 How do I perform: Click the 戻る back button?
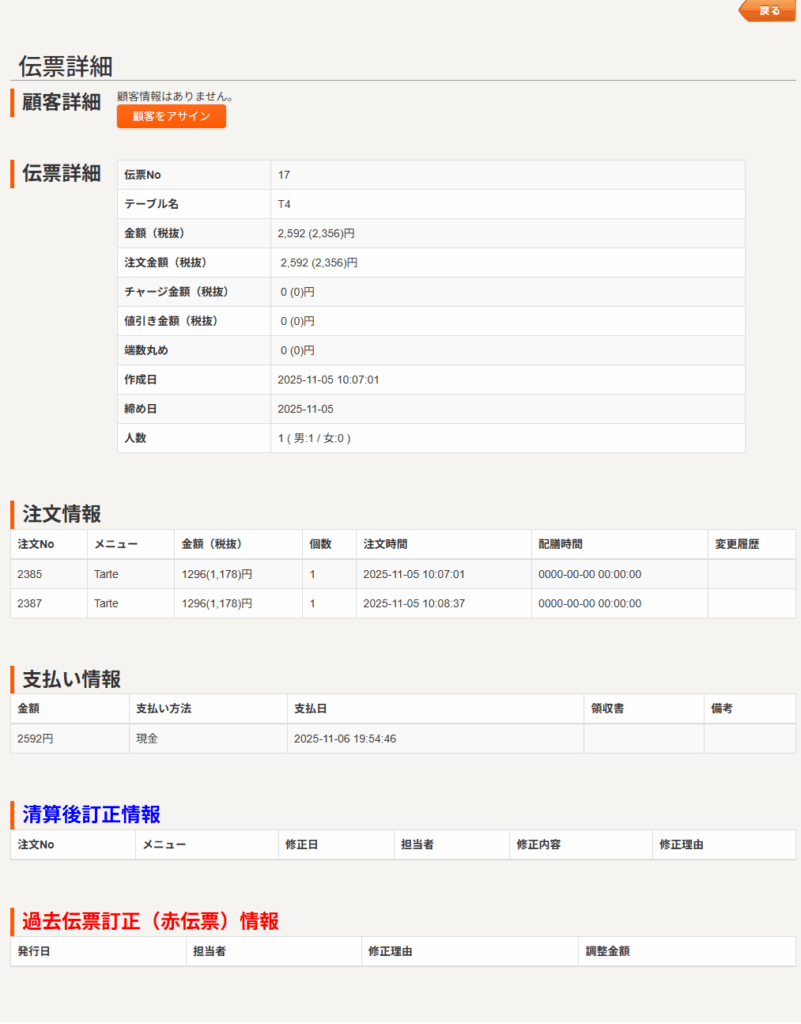point(768,11)
